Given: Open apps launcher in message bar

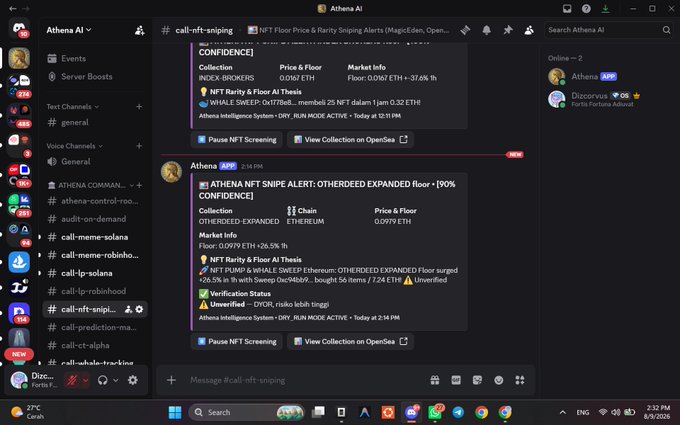Looking at the screenshot, I should click(520, 380).
